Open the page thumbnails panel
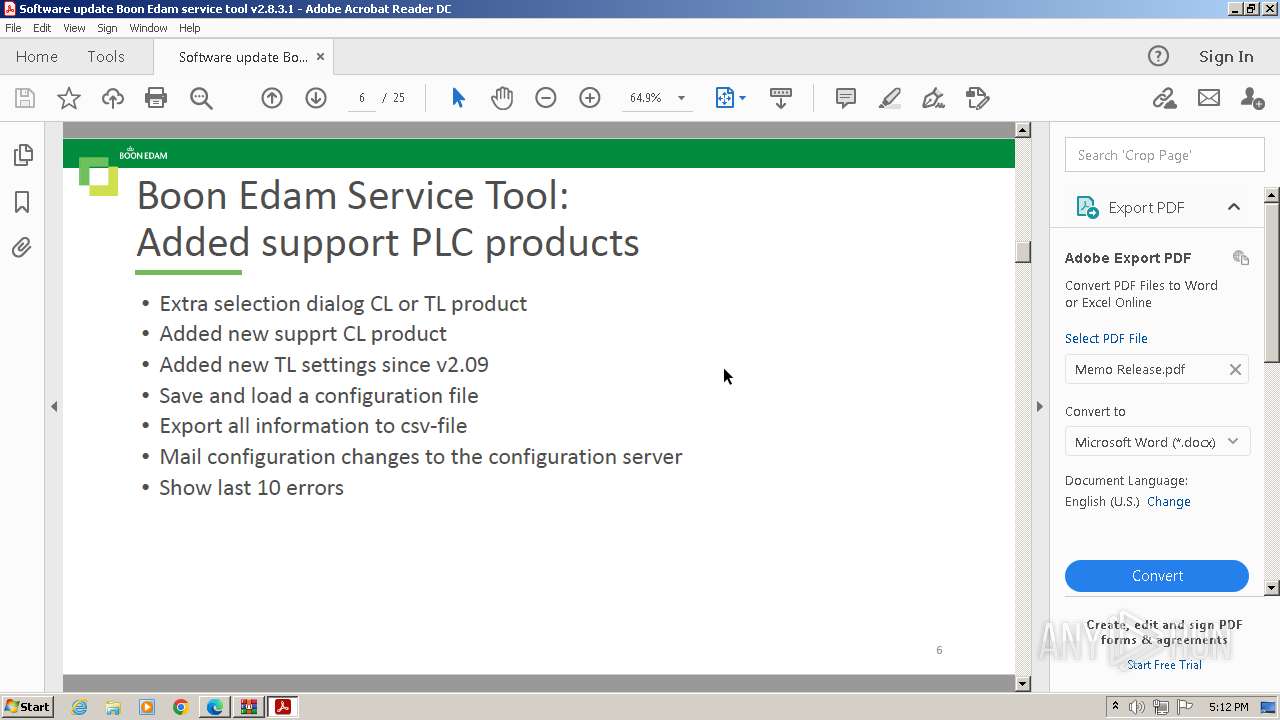 (22, 155)
